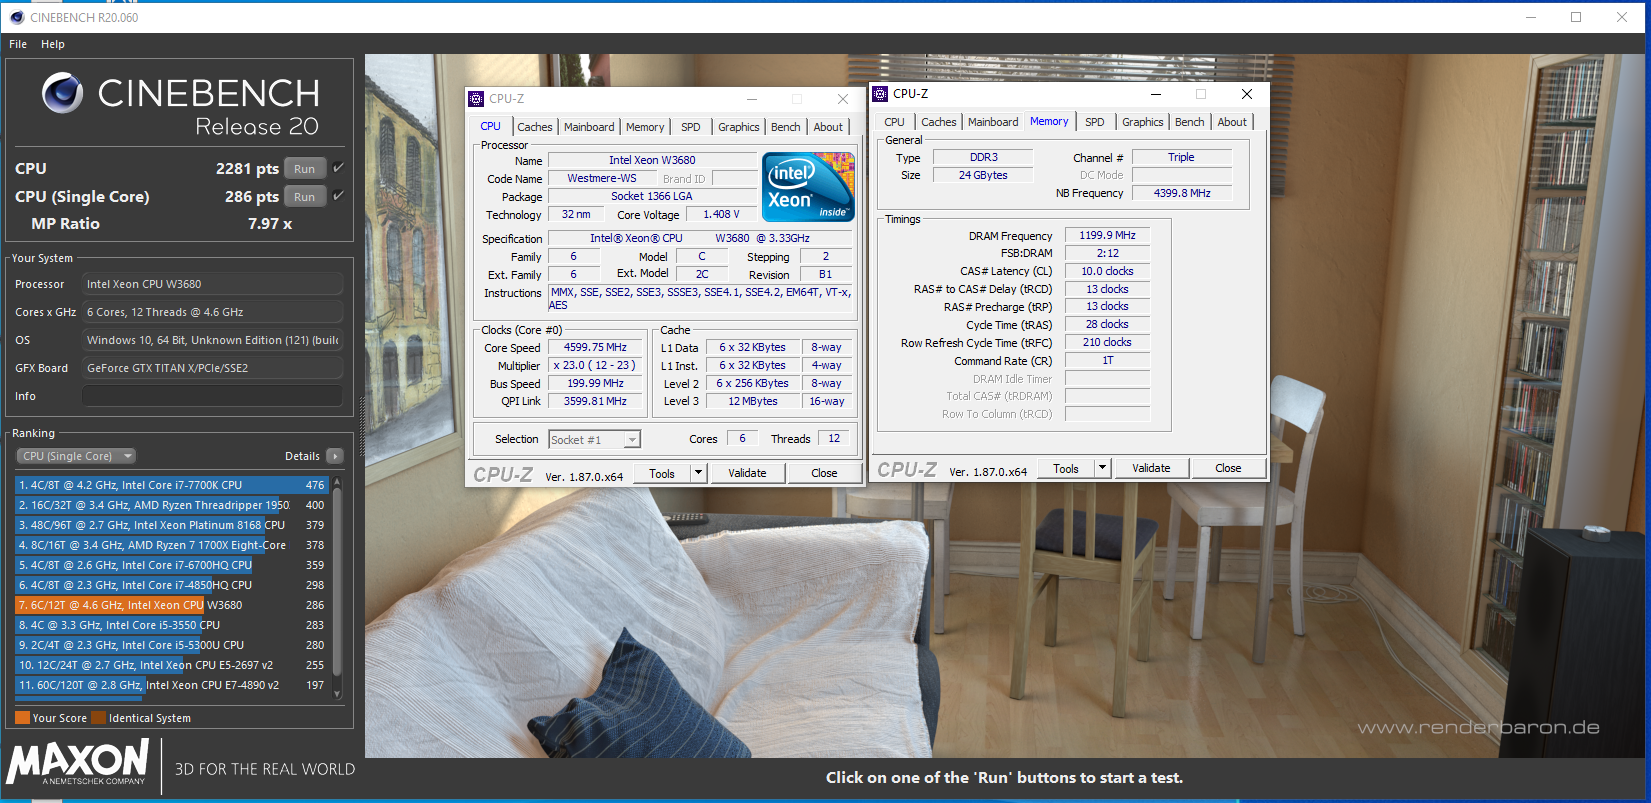Select ranking entry Intel Core i7-6700HQ CPU

[172, 565]
